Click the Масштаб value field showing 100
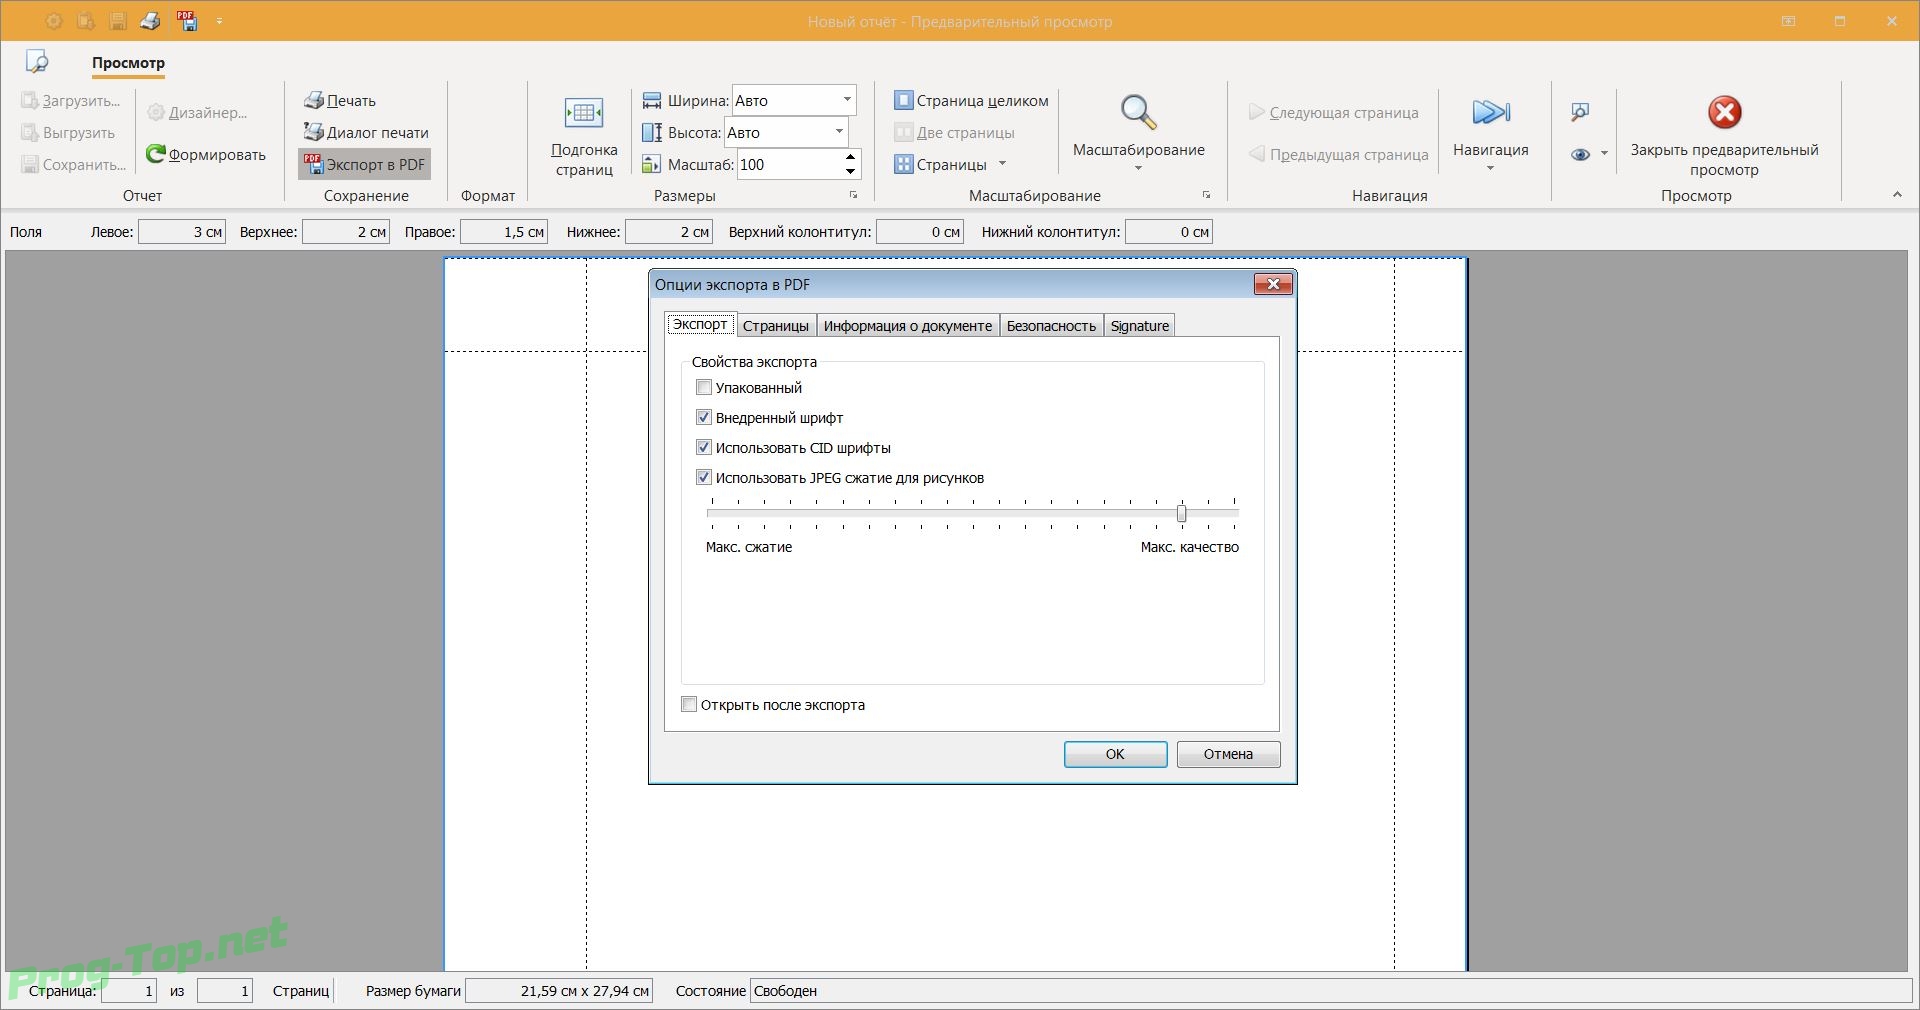The height and width of the screenshot is (1010, 1920). point(789,165)
